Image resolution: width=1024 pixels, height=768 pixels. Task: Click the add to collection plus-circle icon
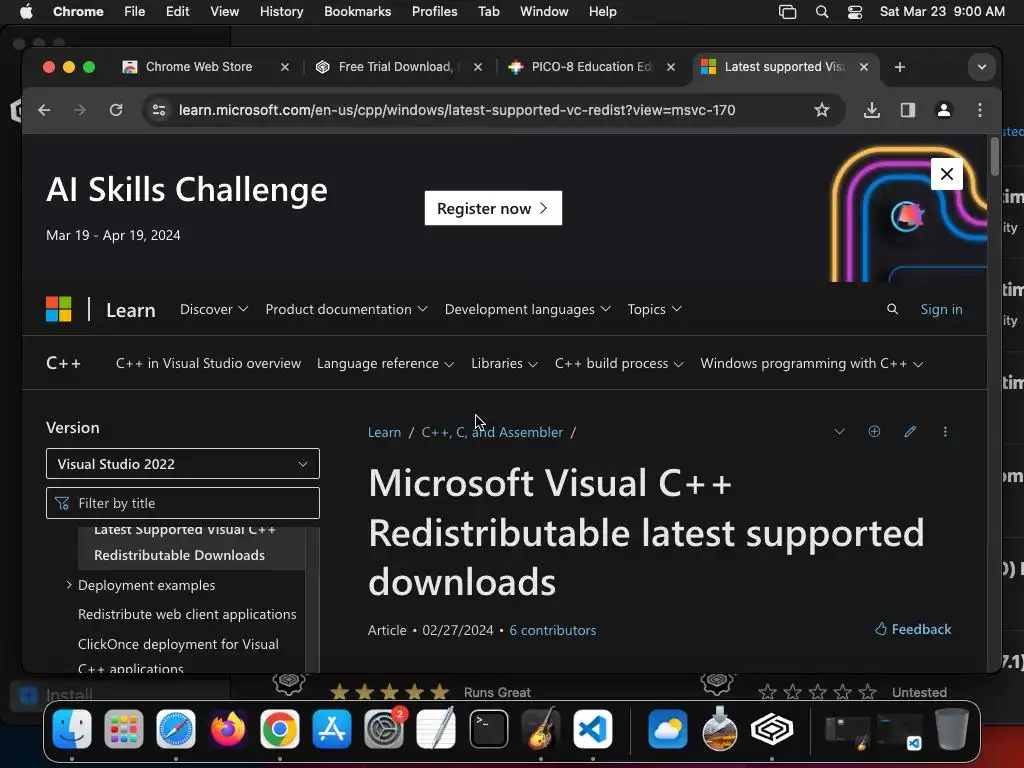click(x=874, y=431)
